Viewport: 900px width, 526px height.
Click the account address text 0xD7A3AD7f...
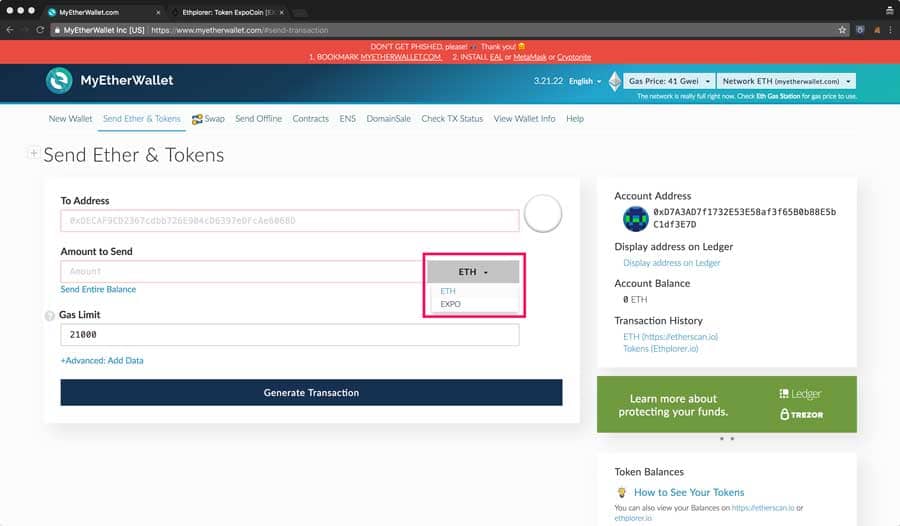pos(744,218)
